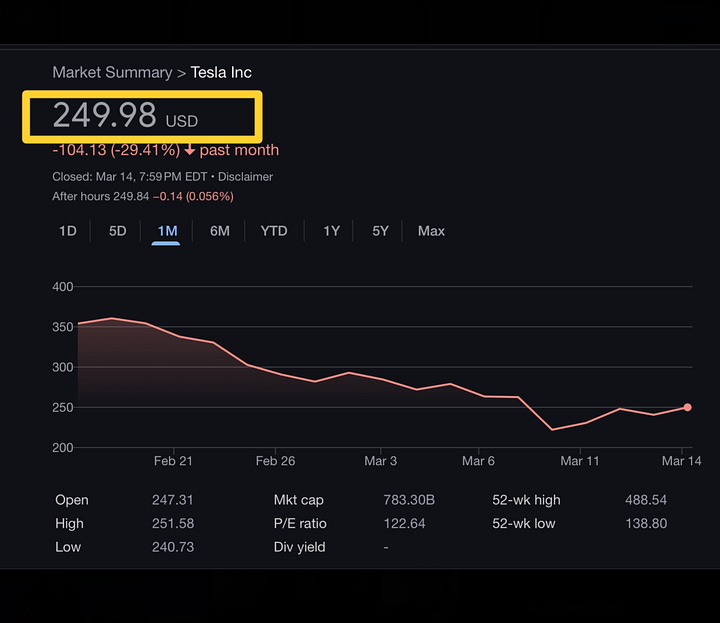Click the P/E ratio value 122.64
The width and height of the screenshot is (720, 623).
[x=405, y=523]
